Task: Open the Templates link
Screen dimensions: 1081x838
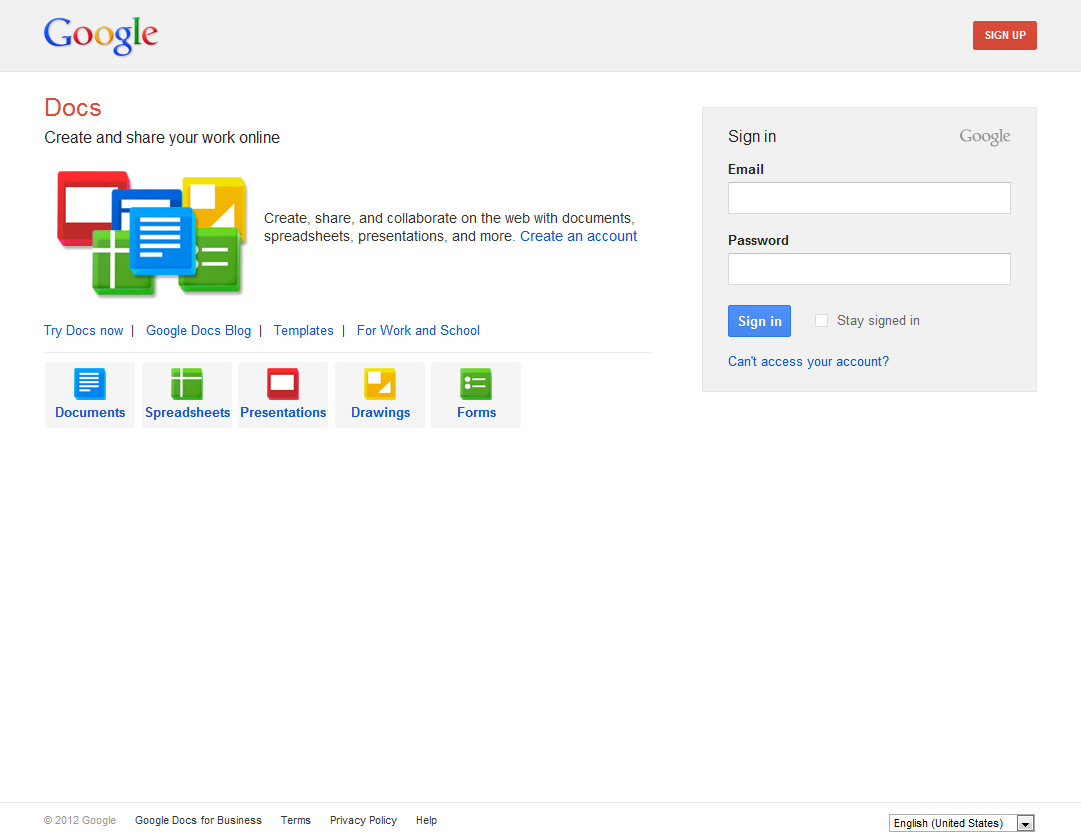Action: (303, 331)
